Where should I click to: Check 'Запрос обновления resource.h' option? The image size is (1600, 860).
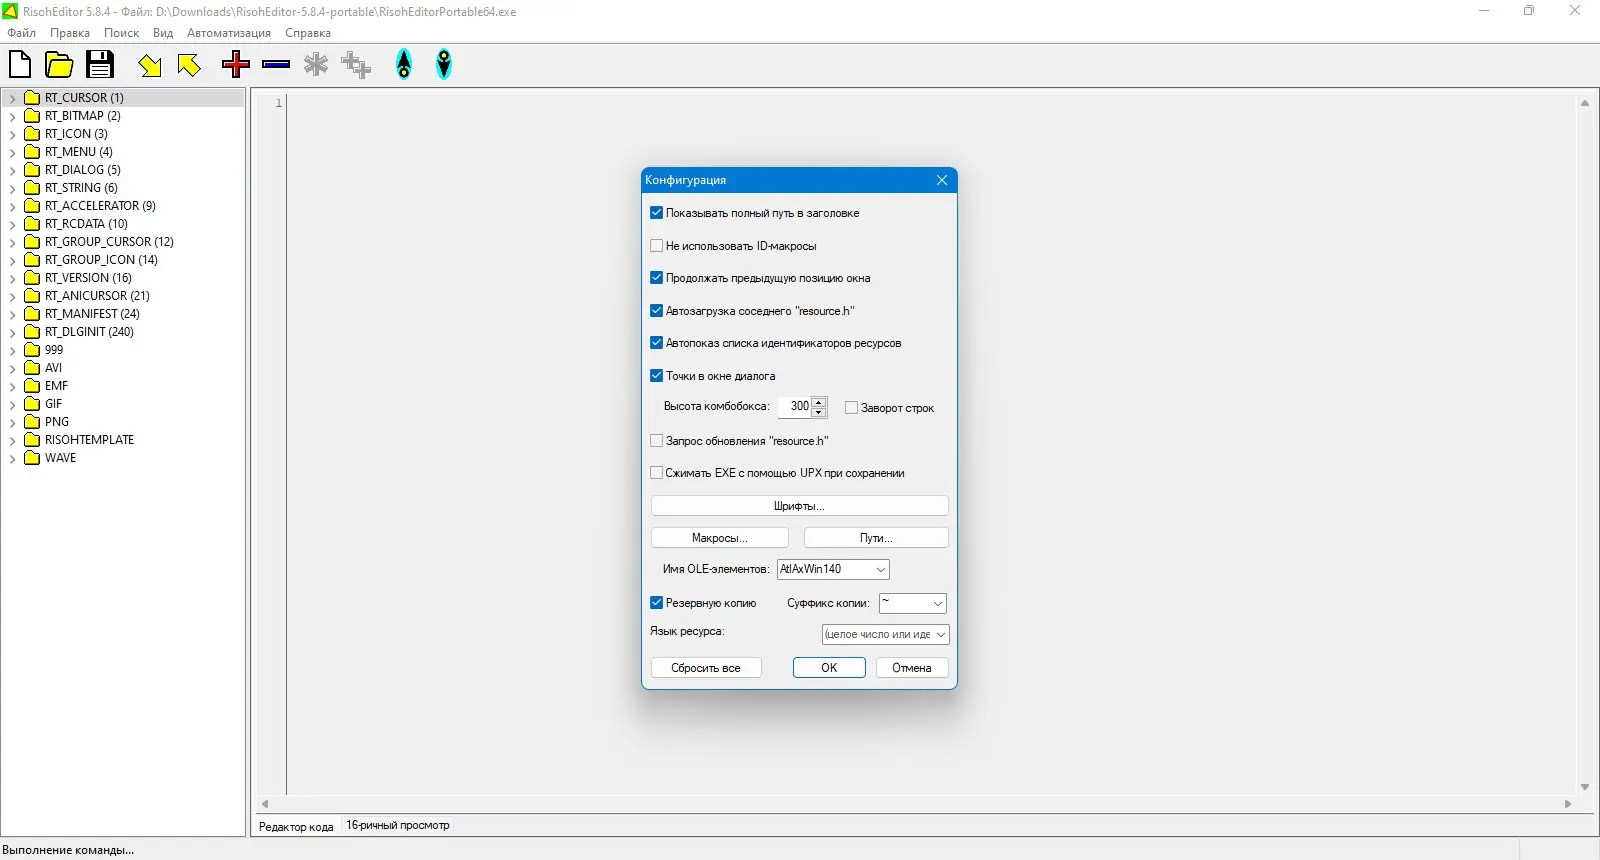coord(657,441)
